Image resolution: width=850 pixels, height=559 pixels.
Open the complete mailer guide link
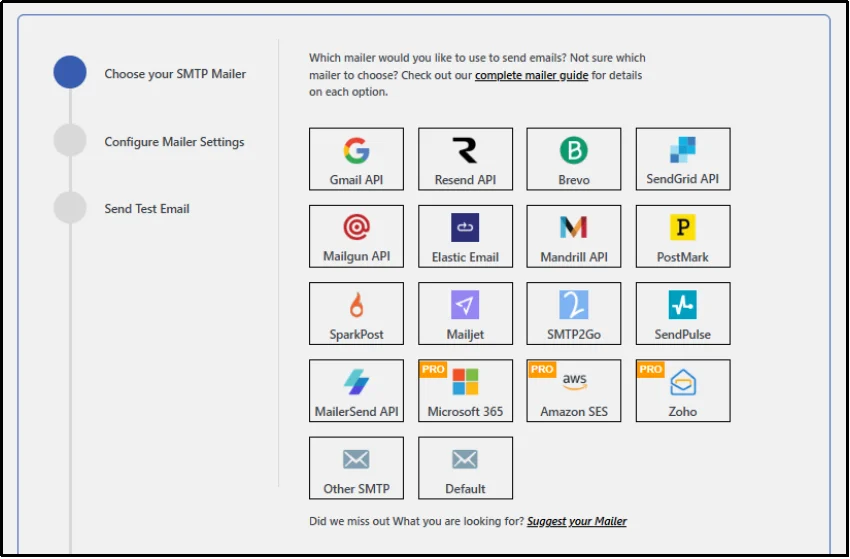click(x=531, y=75)
